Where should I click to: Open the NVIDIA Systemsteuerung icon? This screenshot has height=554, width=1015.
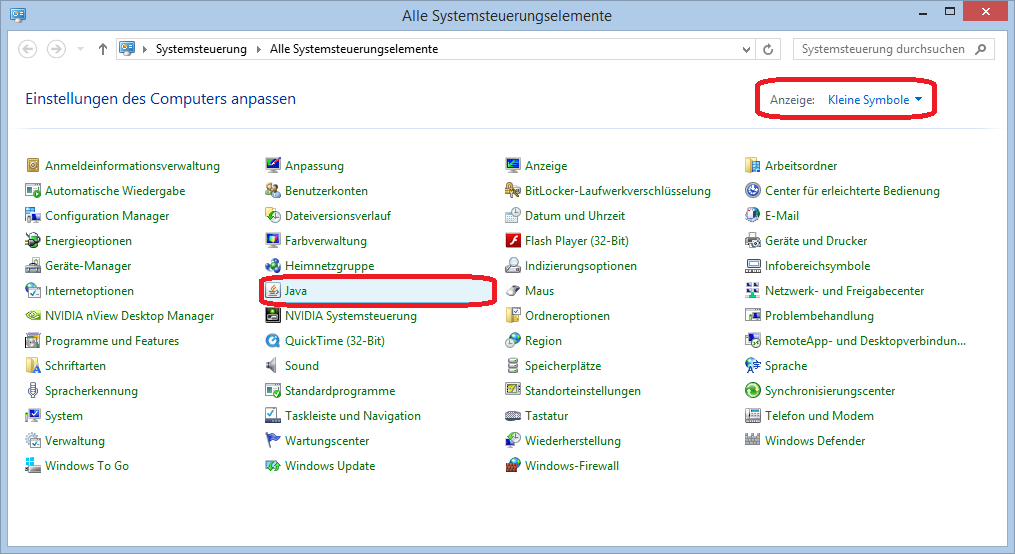point(273,316)
